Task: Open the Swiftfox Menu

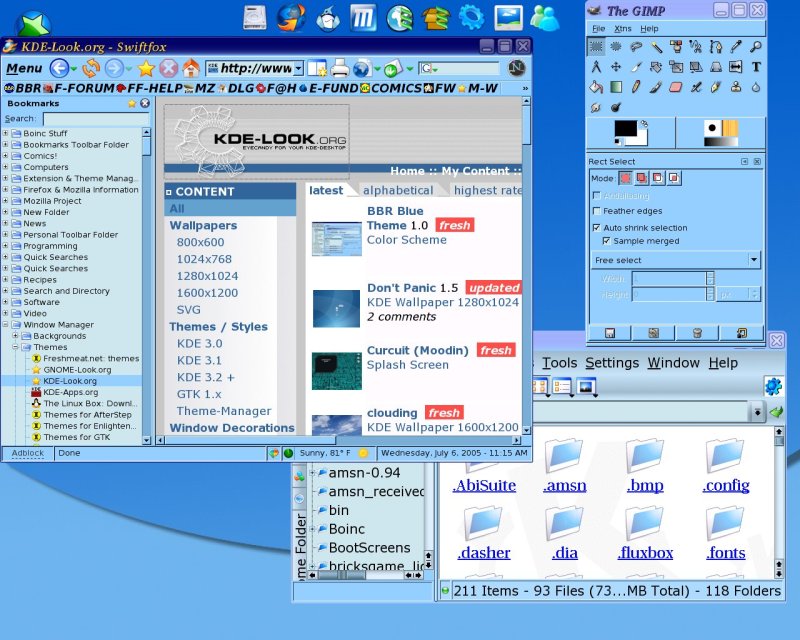Action: point(24,68)
